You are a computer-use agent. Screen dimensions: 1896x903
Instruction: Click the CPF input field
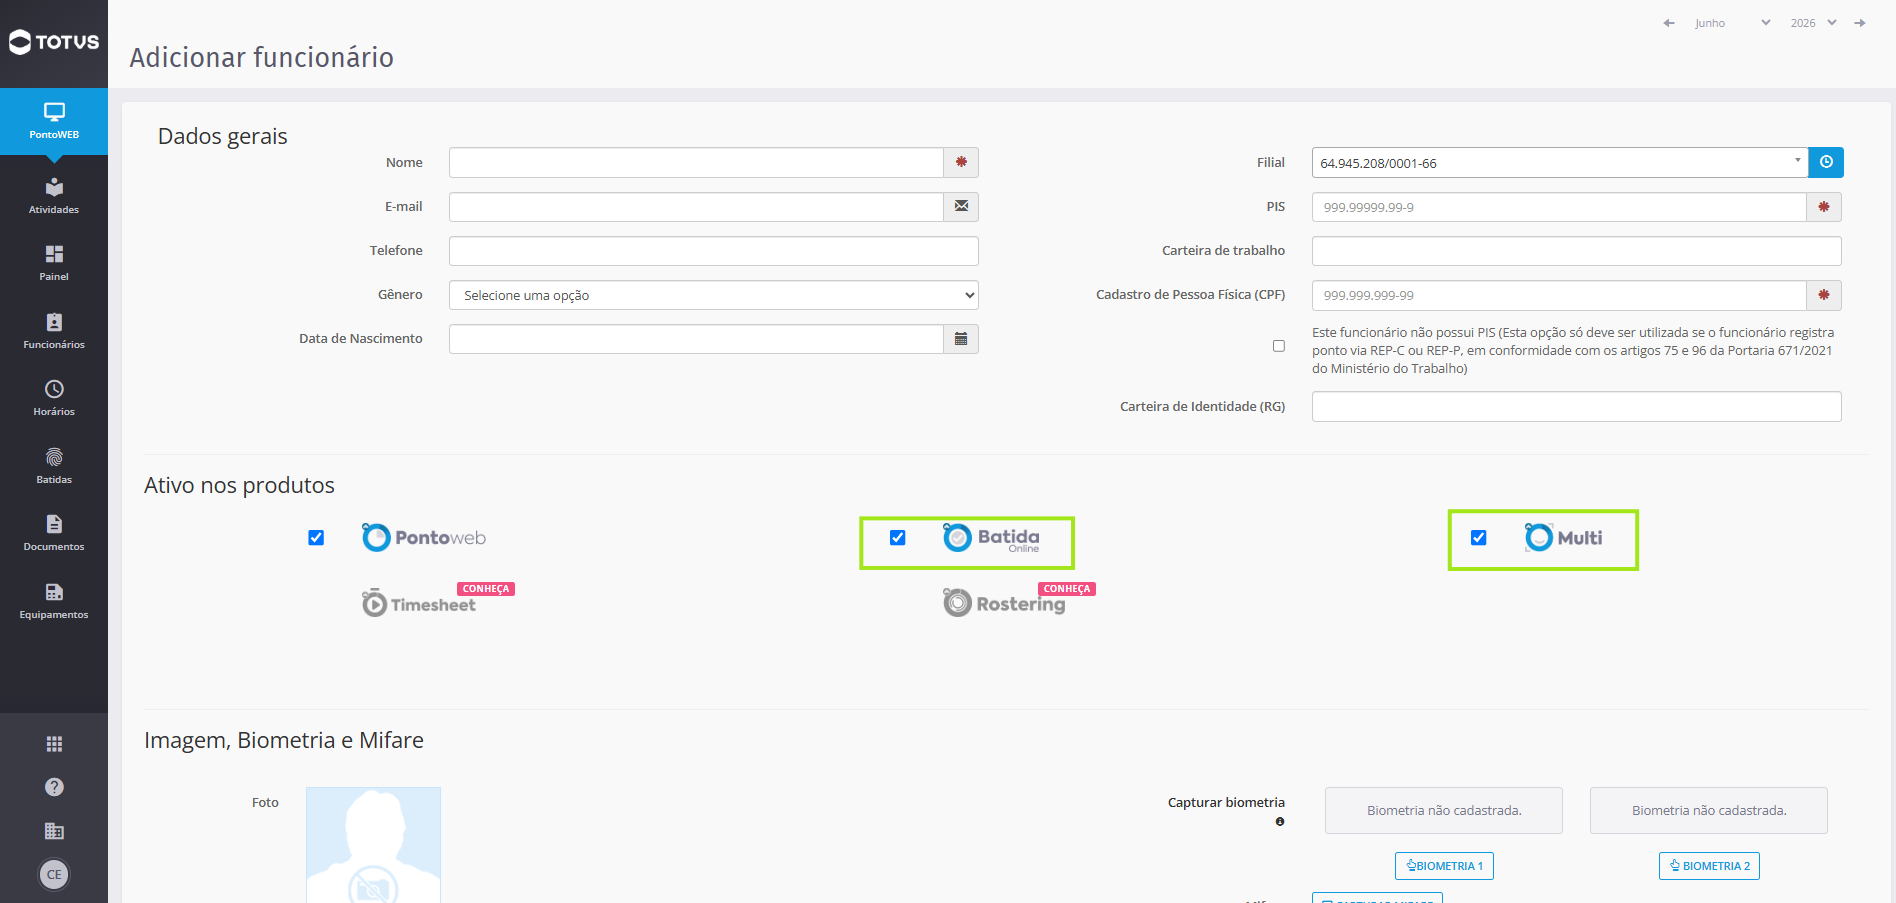pos(1559,295)
